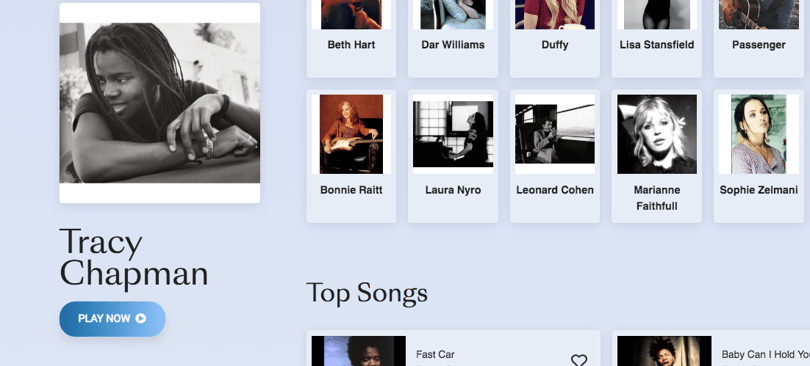This screenshot has width=810, height=366.
Task: Open the Baby Can I Hold You title
Action: pyautogui.click(x=766, y=355)
